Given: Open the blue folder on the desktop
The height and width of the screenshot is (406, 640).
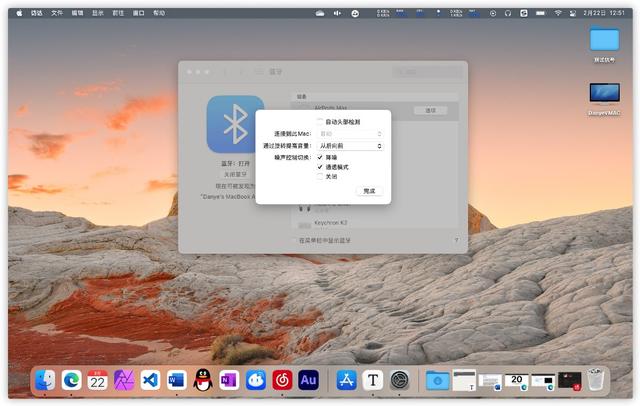Looking at the screenshot, I should point(604,39).
